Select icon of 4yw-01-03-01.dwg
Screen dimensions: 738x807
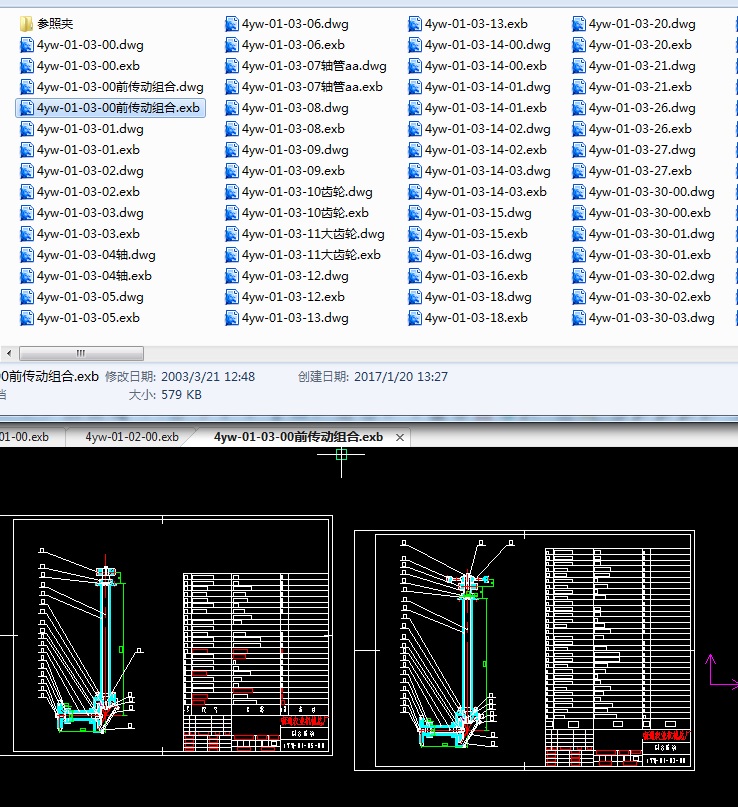(x=26, y=129)
